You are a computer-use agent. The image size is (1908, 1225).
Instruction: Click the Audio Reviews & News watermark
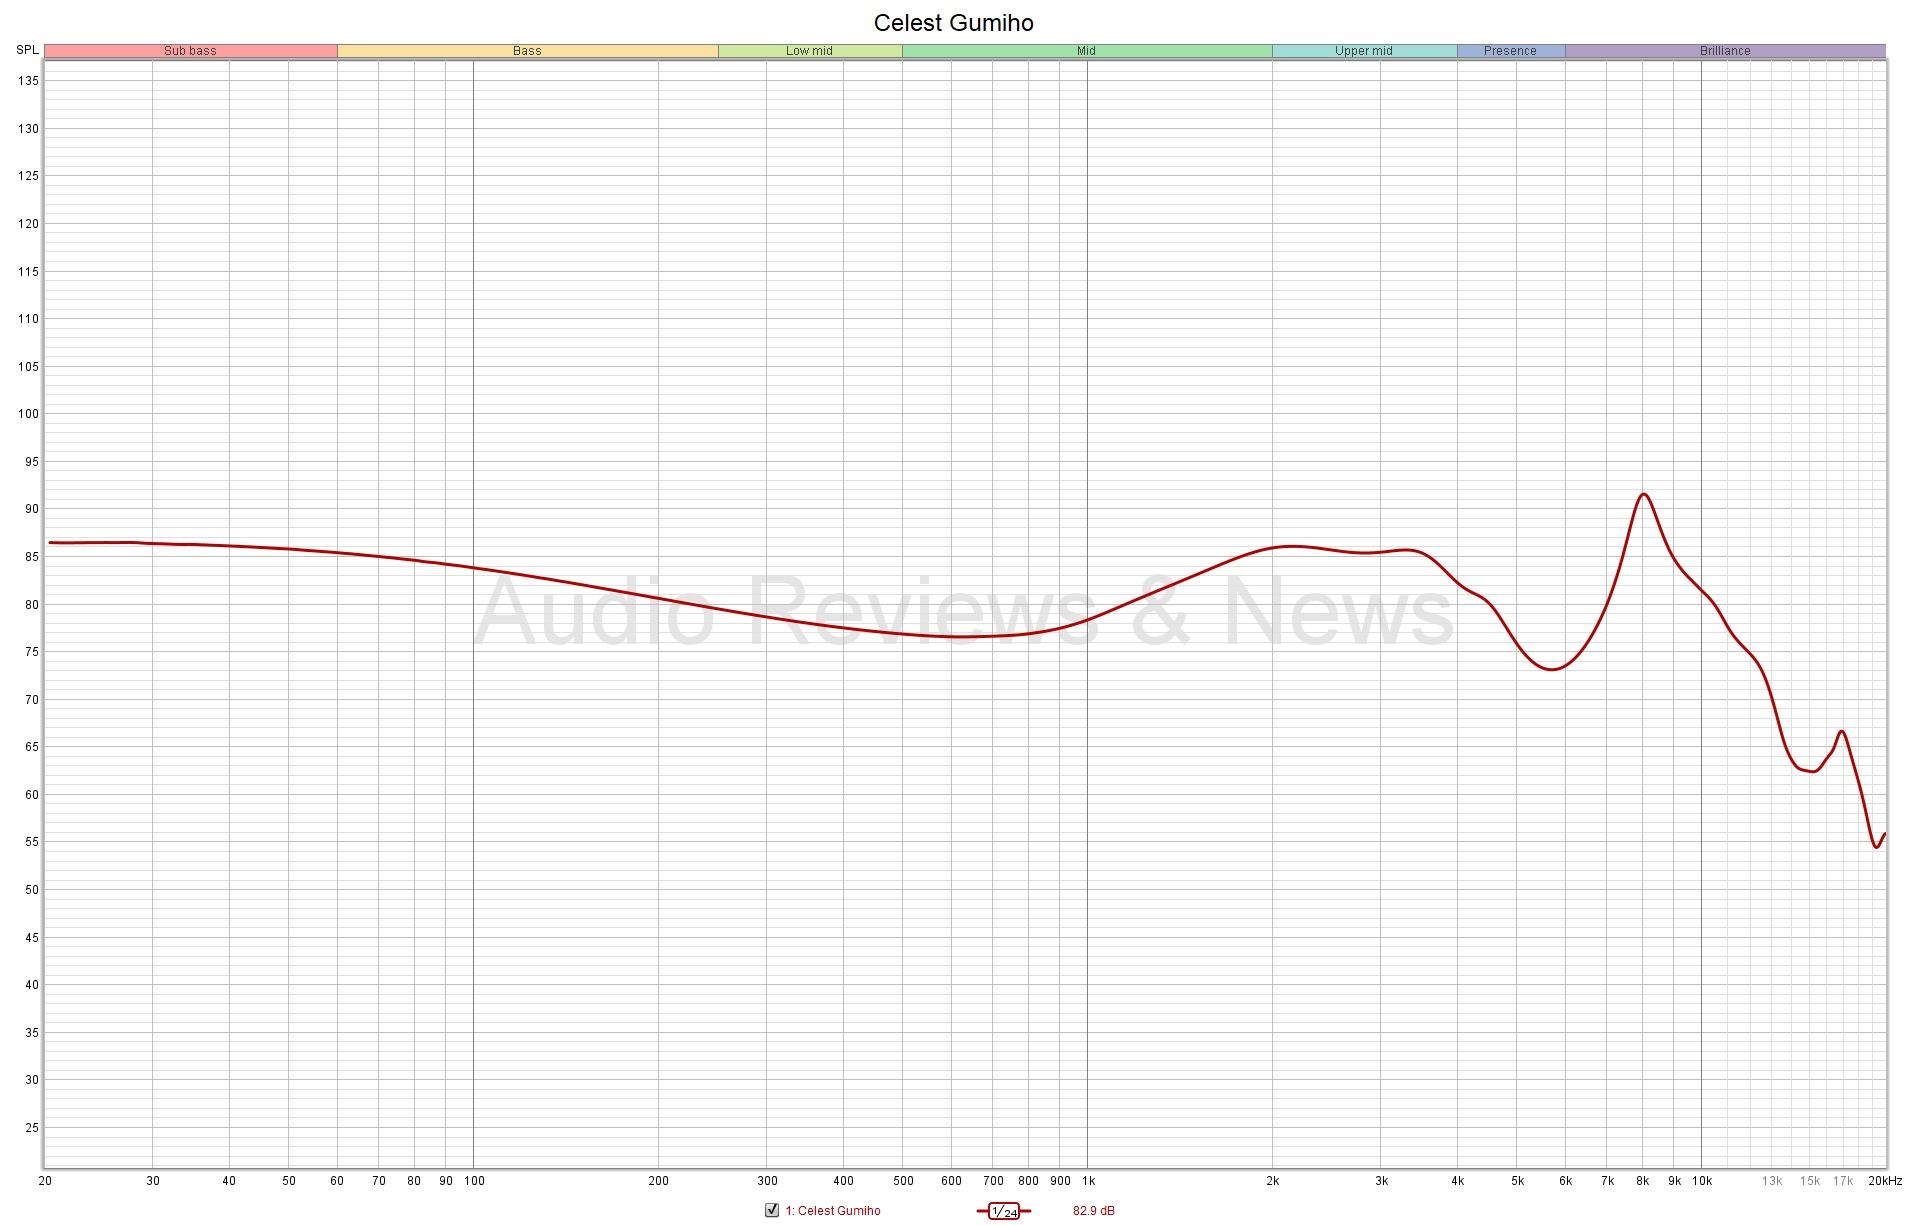(x=963, y=610)
